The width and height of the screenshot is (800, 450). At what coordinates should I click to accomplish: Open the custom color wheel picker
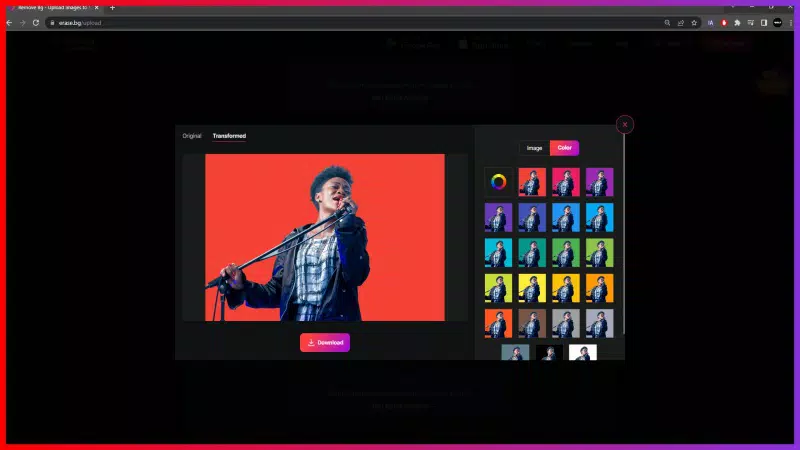click(498, 182)
